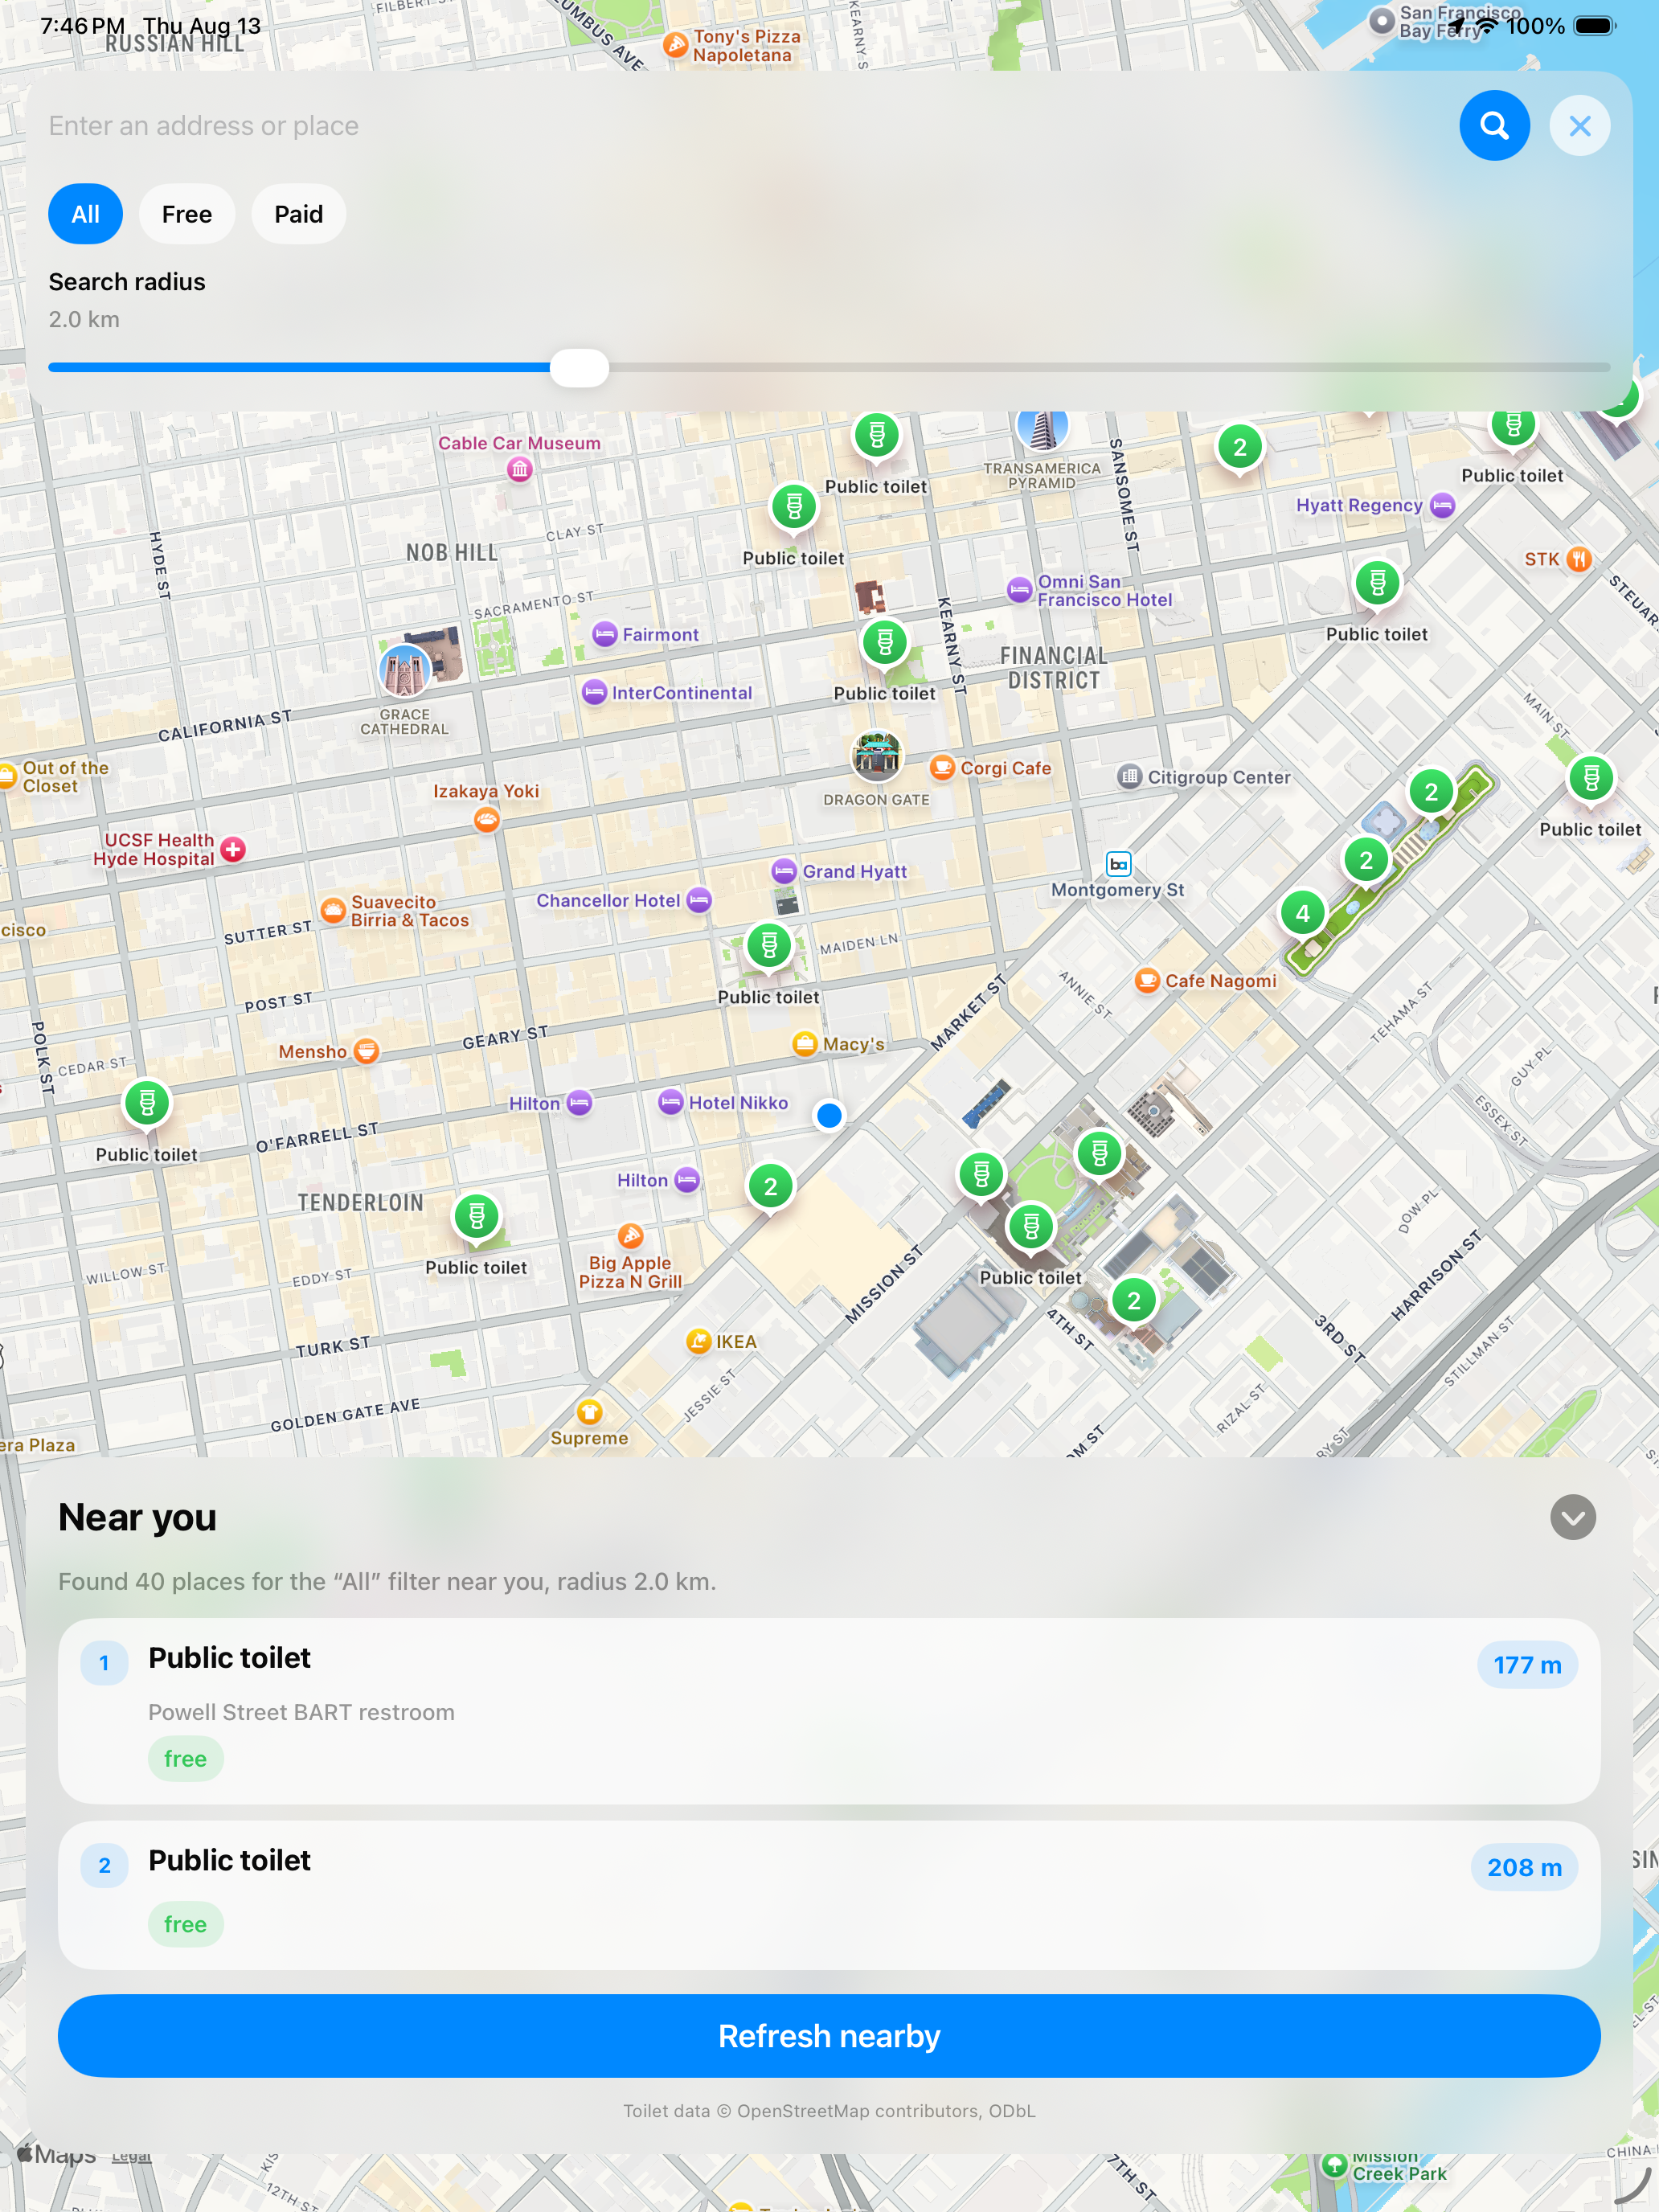Tap the Fairmont hotel icon
The width and height of the screenshot is (1659, 2212).
point(604,634)
